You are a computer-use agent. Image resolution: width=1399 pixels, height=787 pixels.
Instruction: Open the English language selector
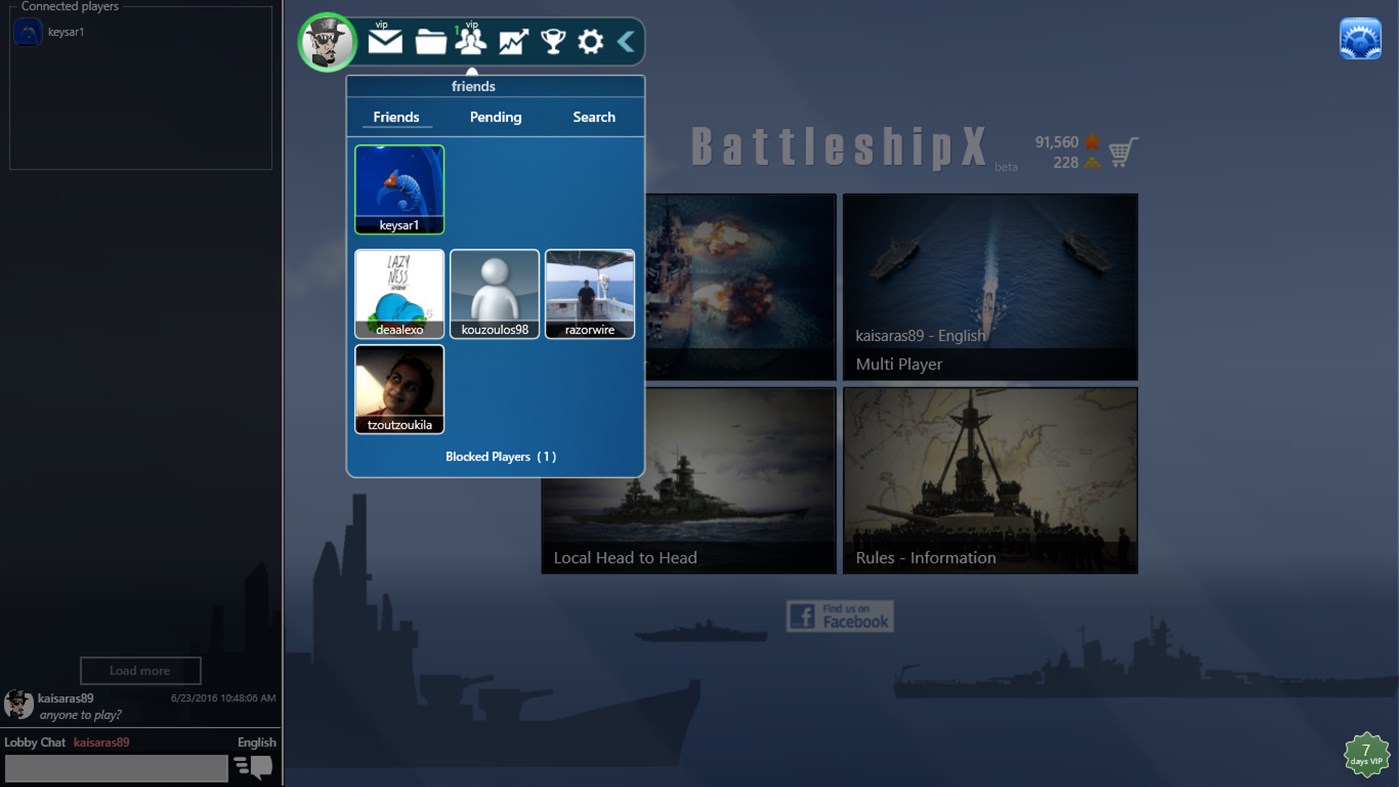click(x=256, y=742)
